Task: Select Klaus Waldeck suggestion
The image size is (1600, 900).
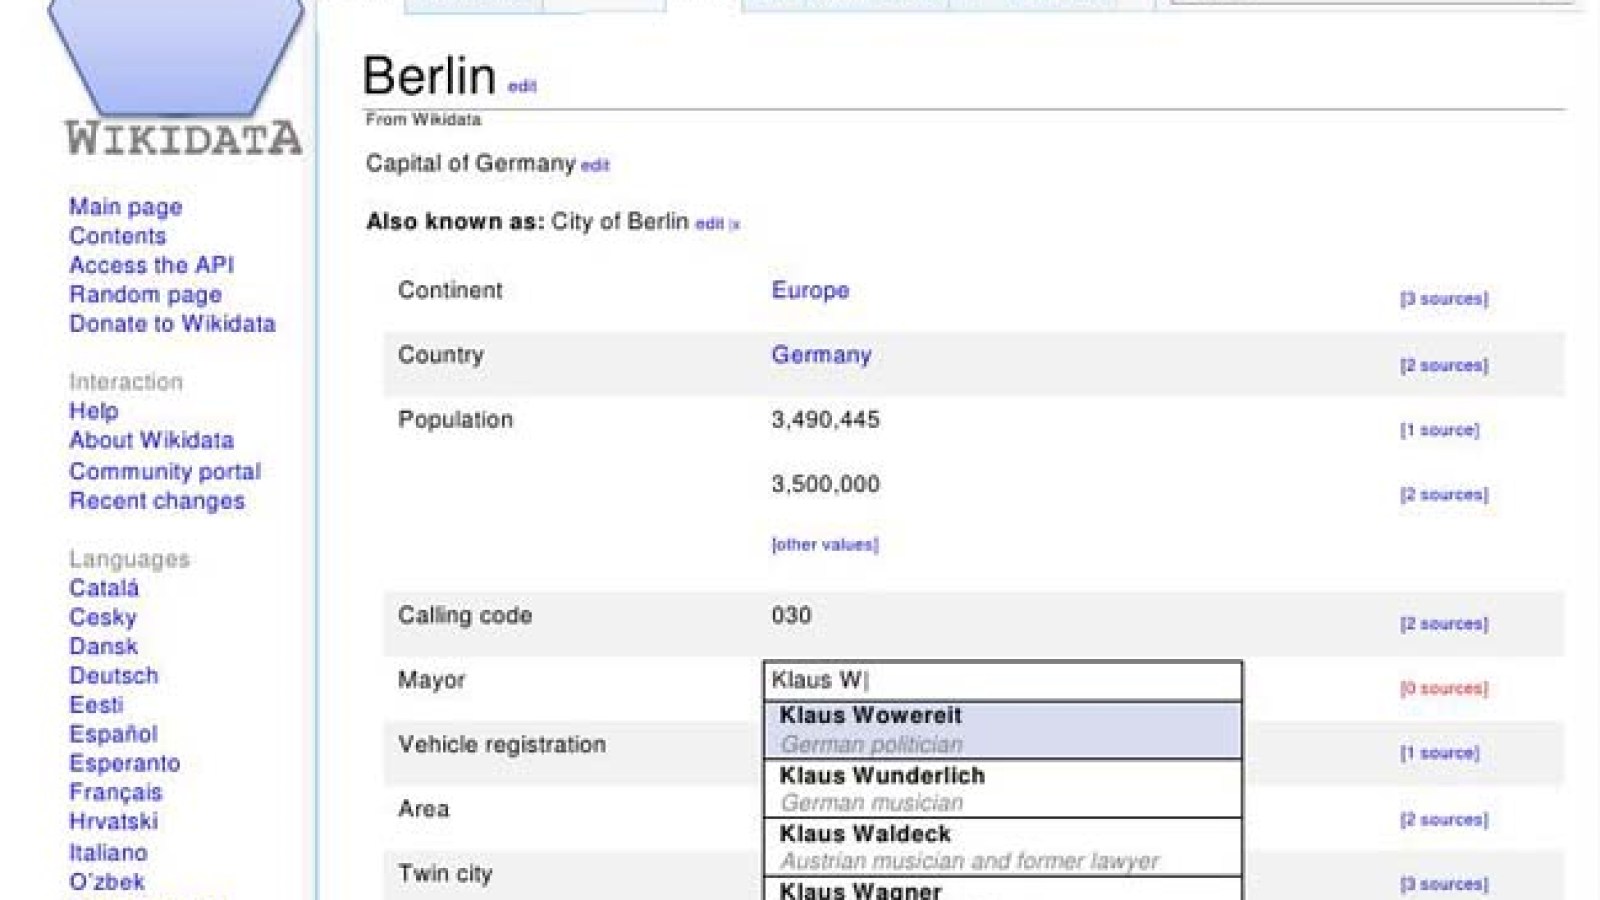Action: 1003,847
